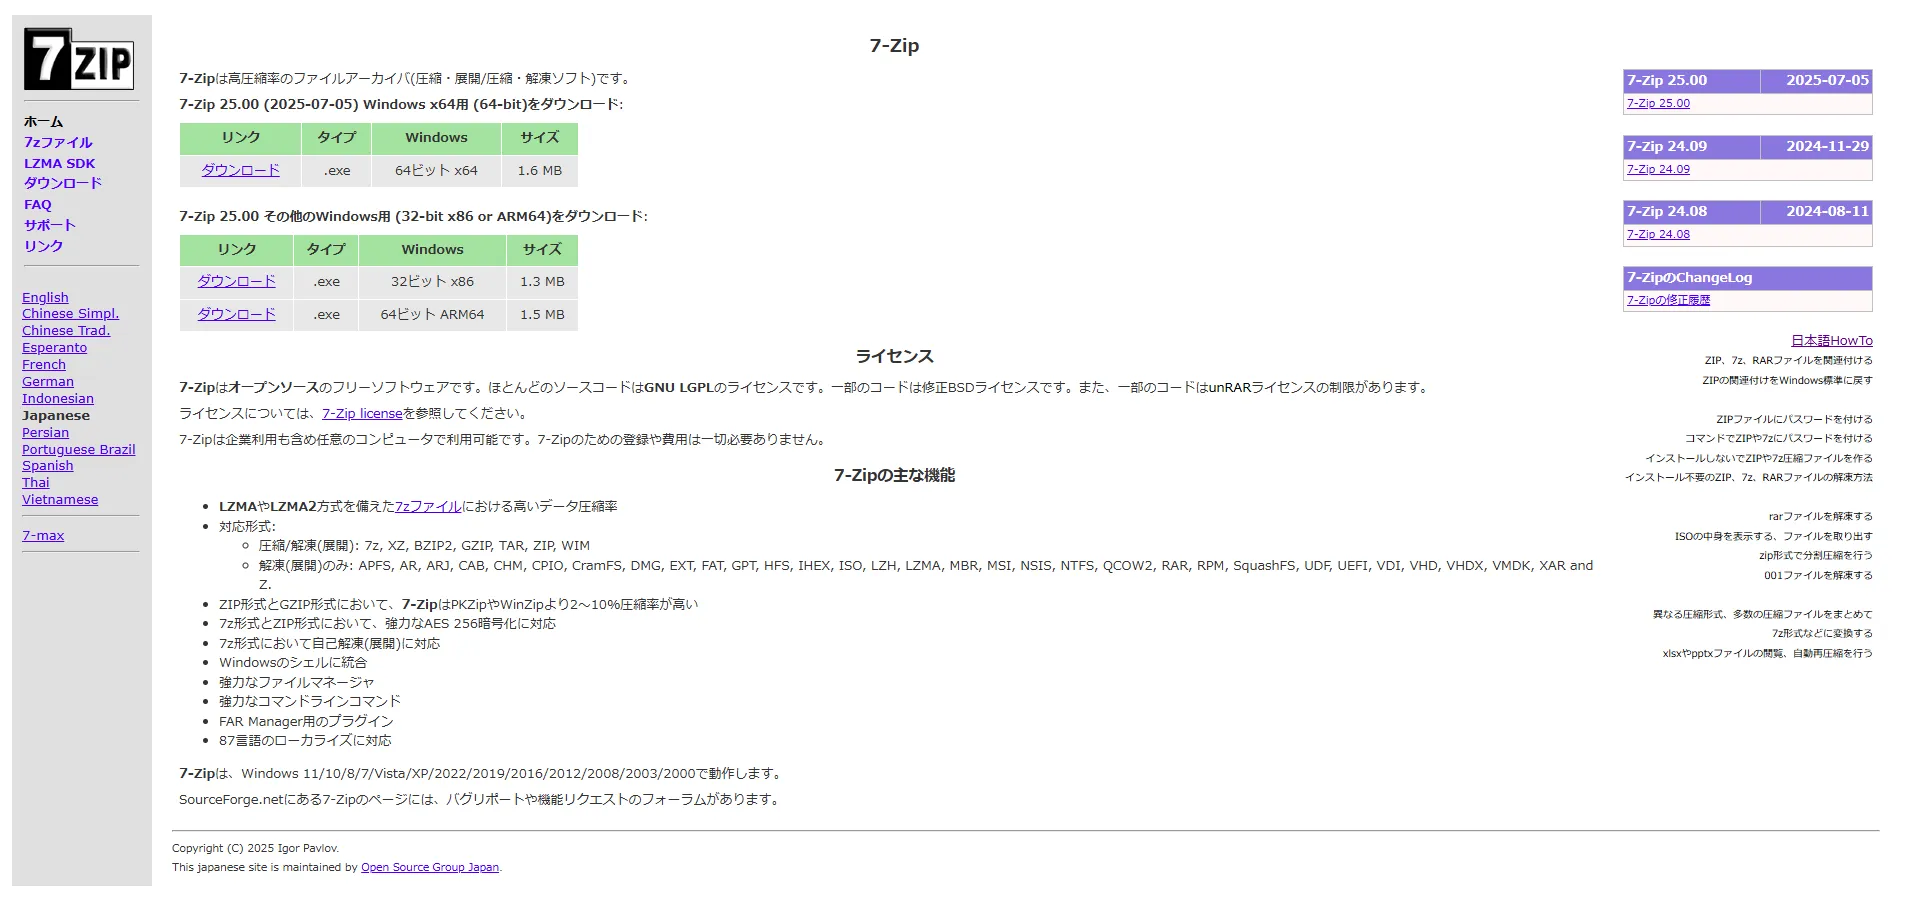Image resolution: width=1909 pixels, height=903 pixels.
Task: Open the 7-Zip 24.09 news link
Action: 1658,169
